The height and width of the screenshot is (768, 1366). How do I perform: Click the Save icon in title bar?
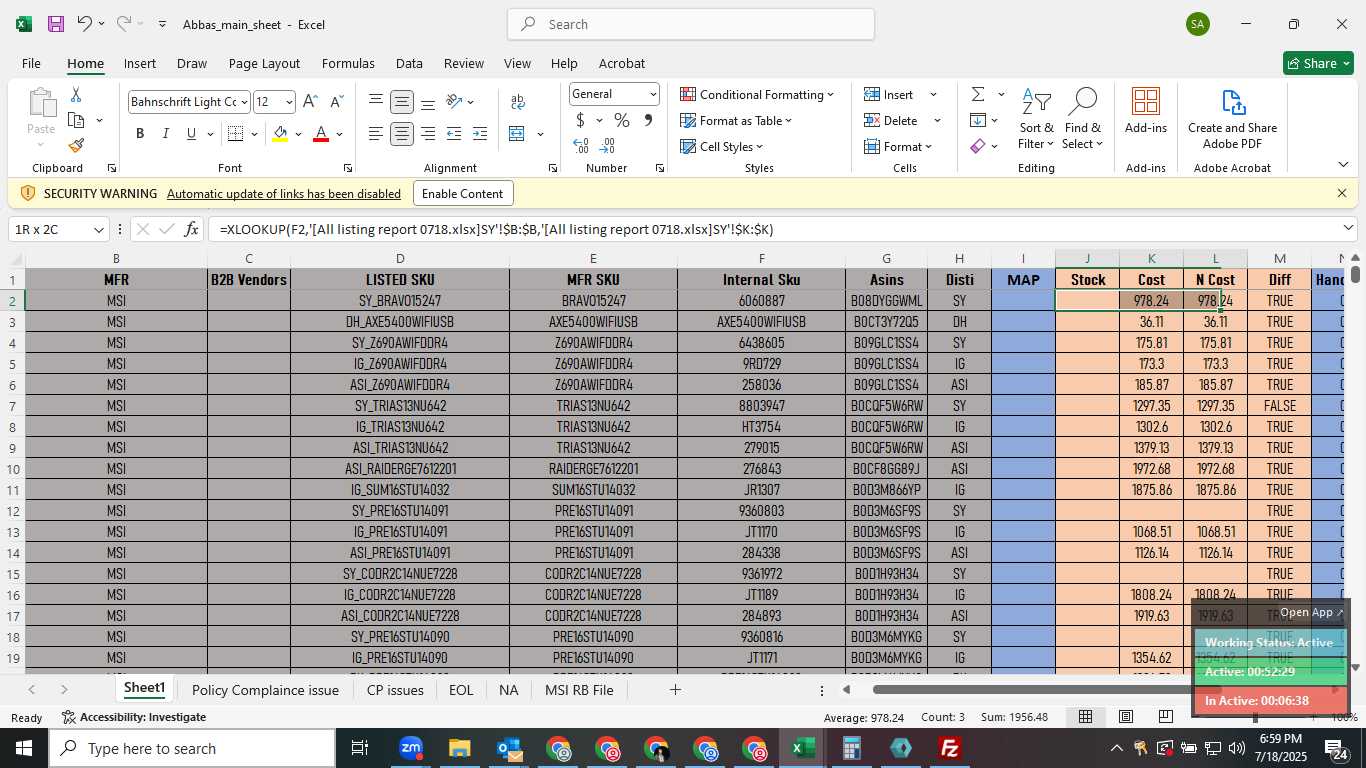[56, 24]
